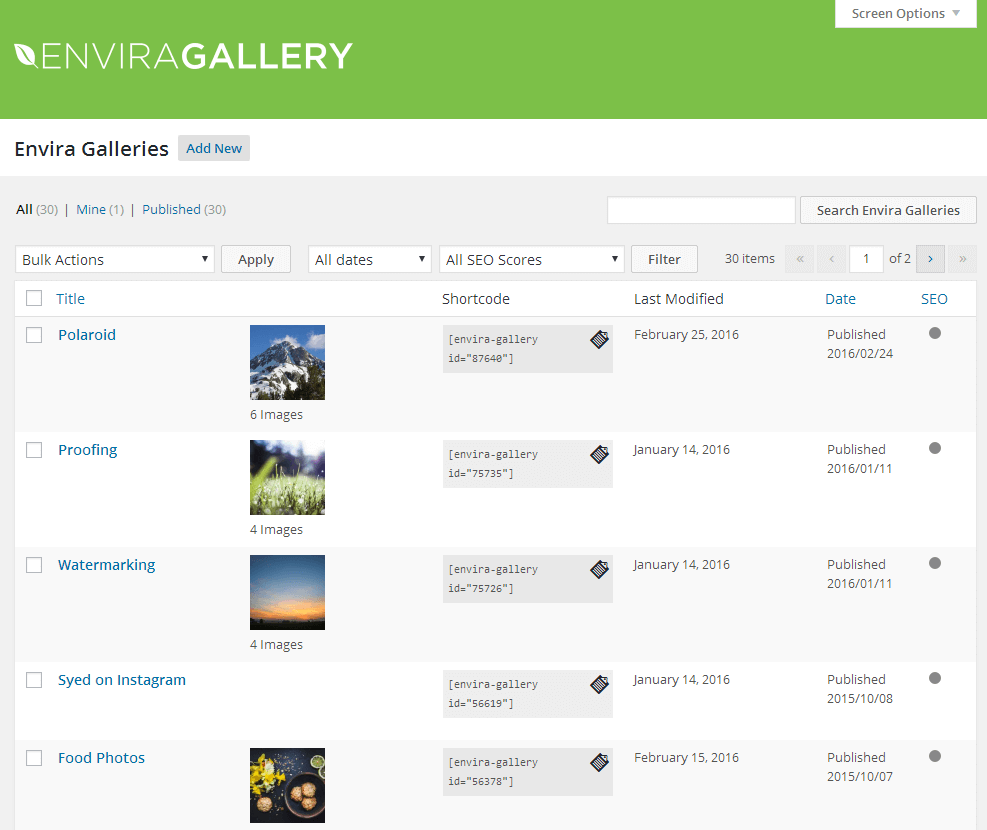
Task: Click the SEO score dot for Food Photos
Action: tap(935, 756)
